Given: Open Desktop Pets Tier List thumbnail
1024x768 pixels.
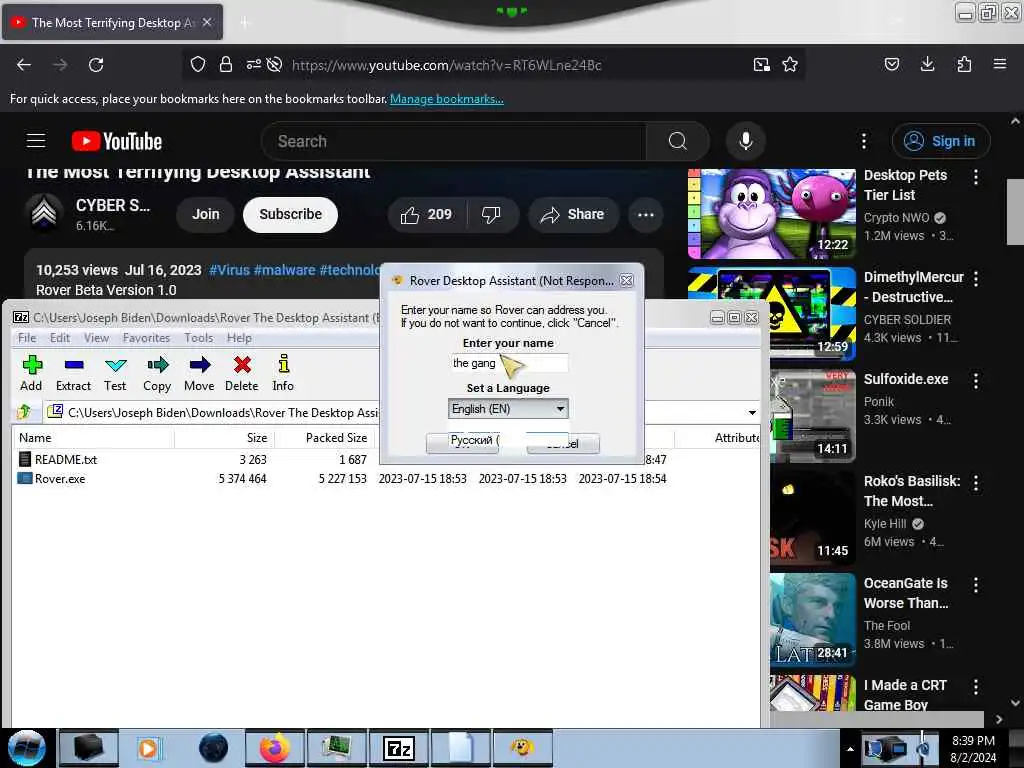Looking at the screenshot, I should point(772,214).
